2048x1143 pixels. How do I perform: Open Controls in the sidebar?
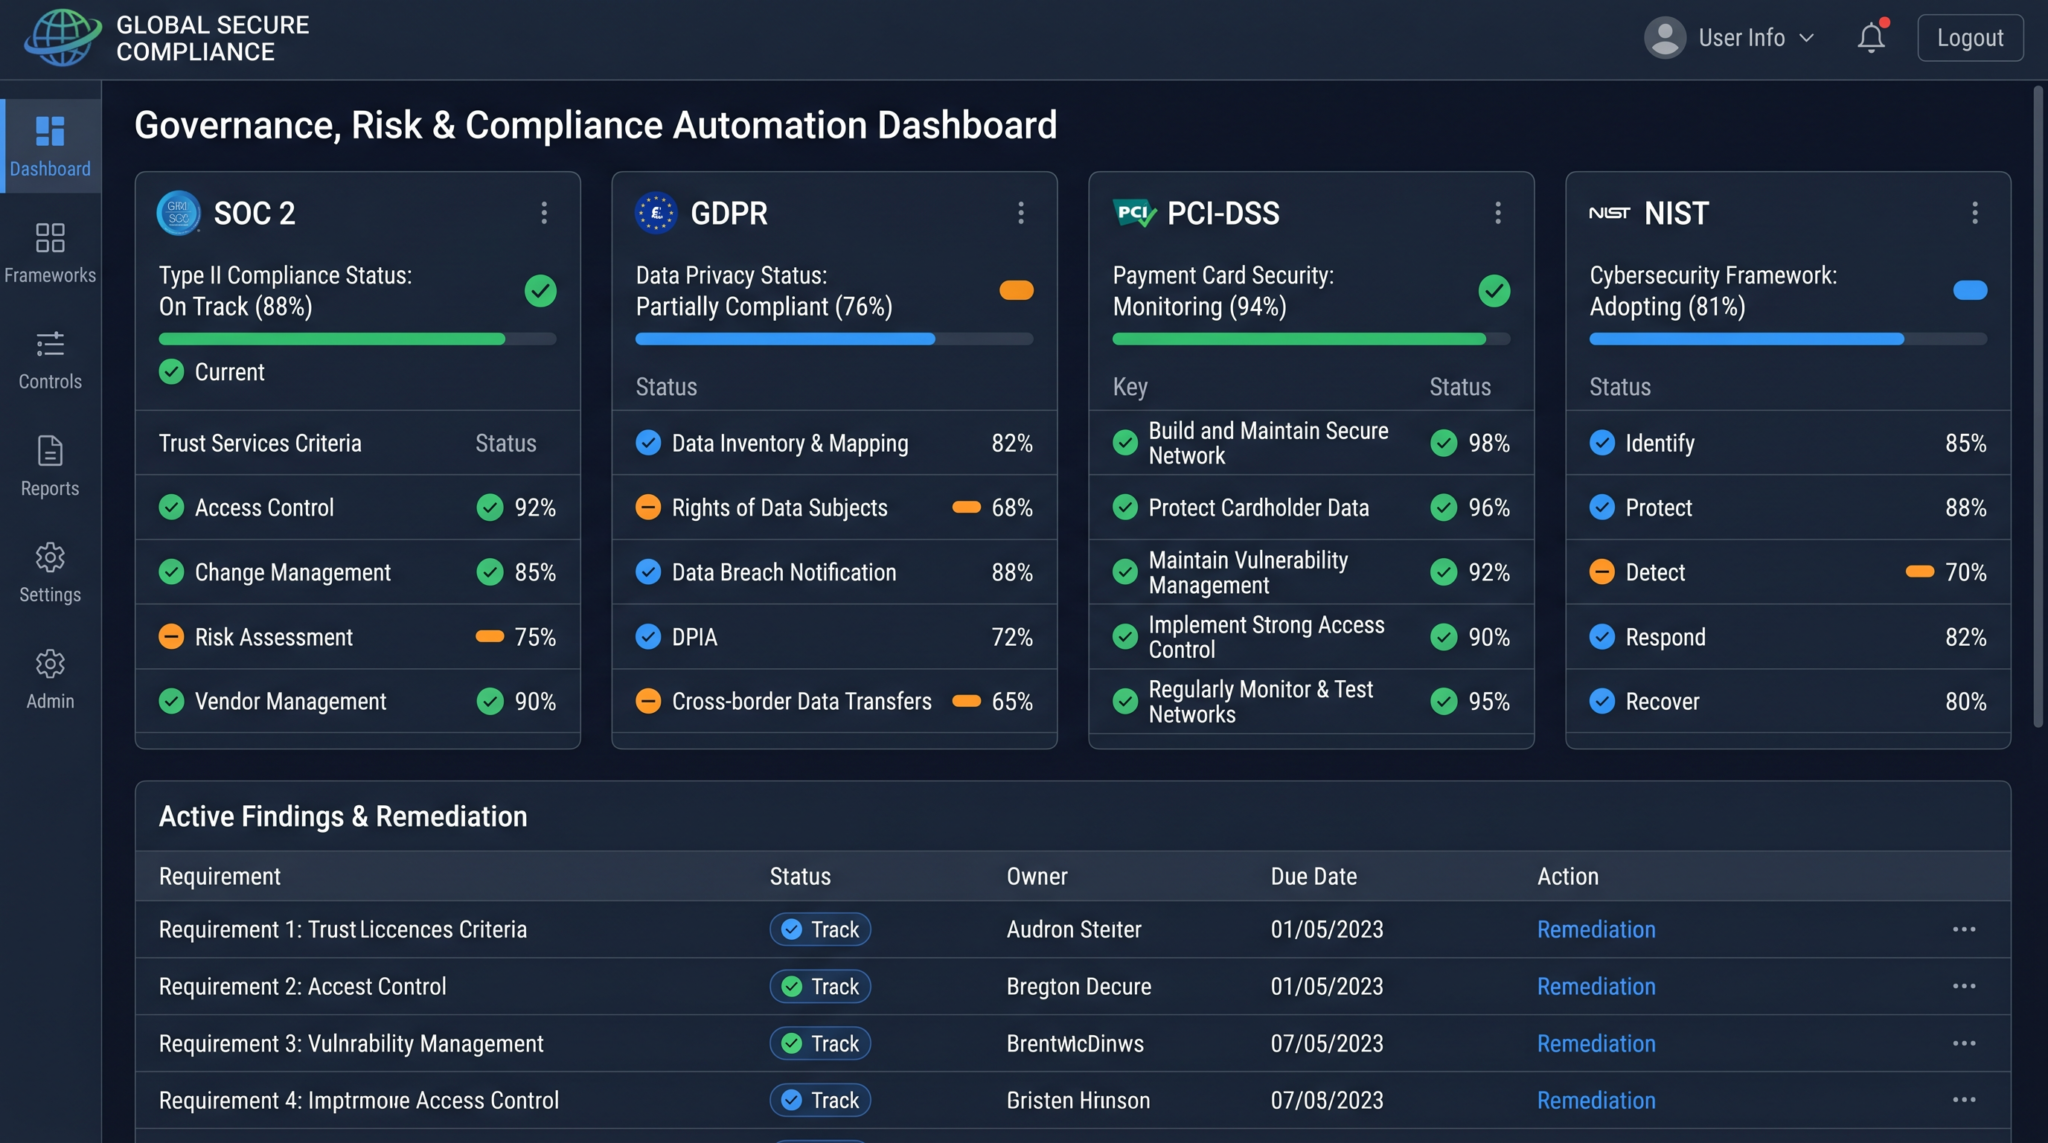click(50, 360)
